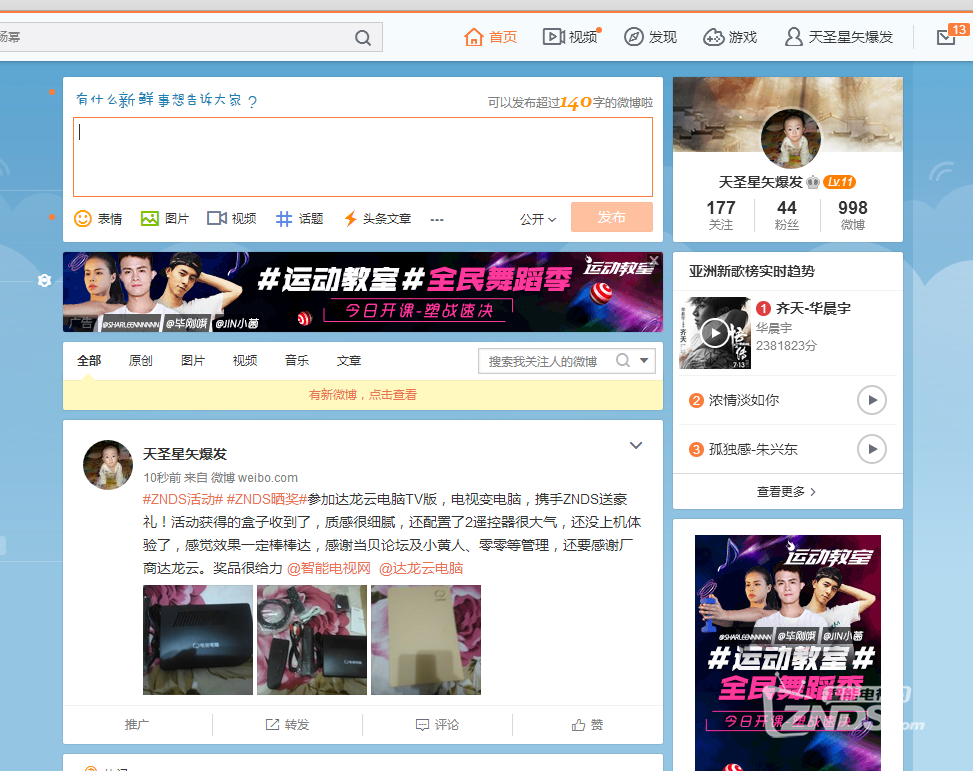
Task: Play the 齐天-华晨宇 song cover
Action: tap(715, 333)
